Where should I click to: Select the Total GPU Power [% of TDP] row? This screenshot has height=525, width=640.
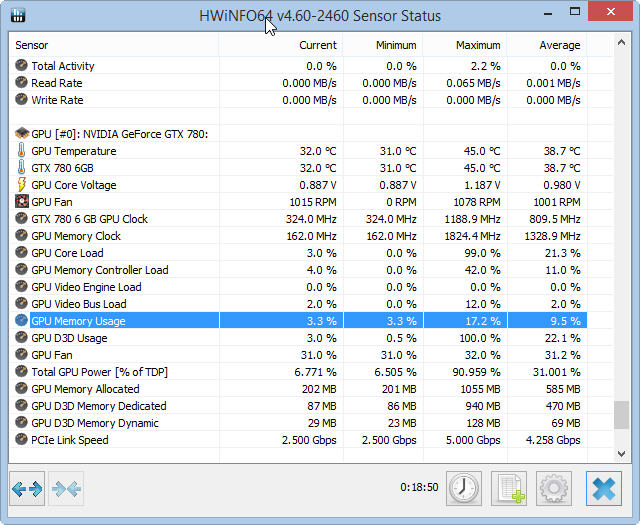point(298,372)
